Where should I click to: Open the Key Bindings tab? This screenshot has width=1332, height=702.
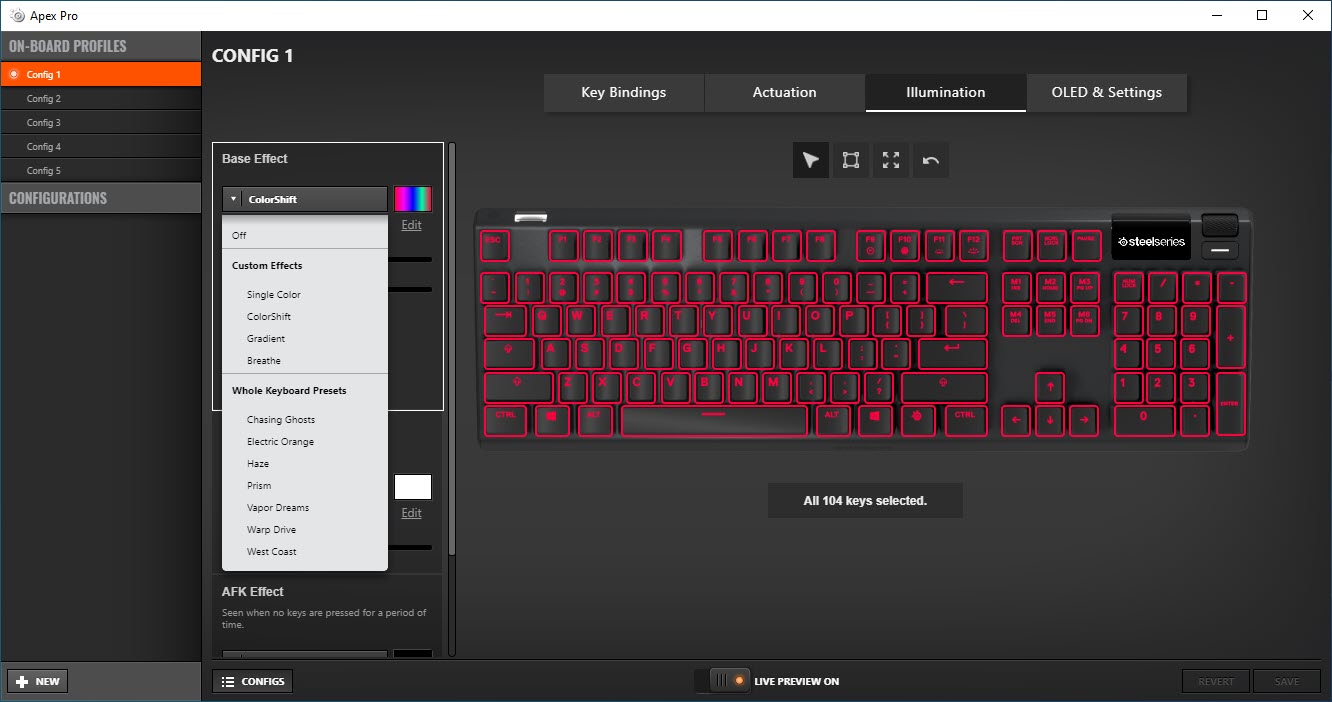click(624, 92)
